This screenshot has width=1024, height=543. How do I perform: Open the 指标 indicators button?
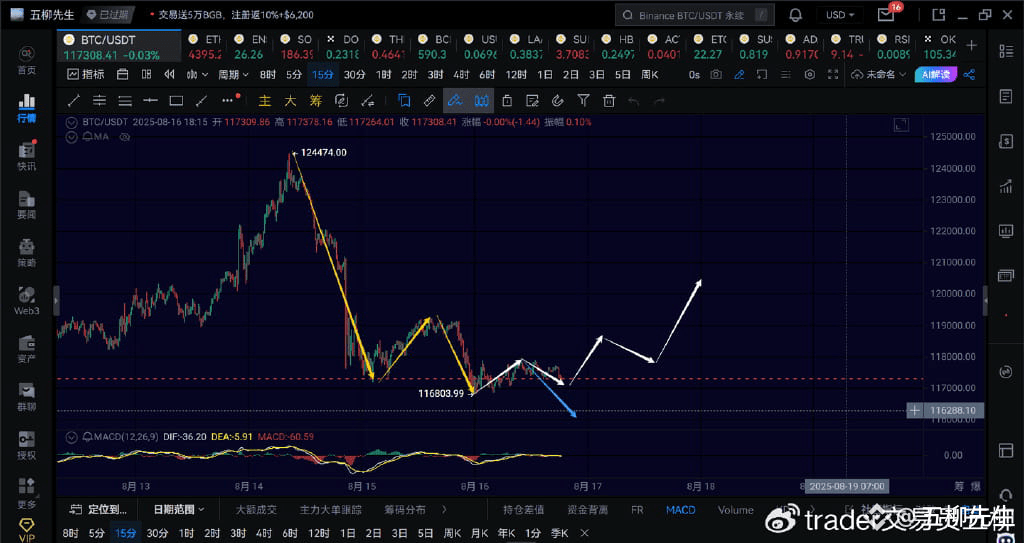pyautogui.click(x=86, y=74)
